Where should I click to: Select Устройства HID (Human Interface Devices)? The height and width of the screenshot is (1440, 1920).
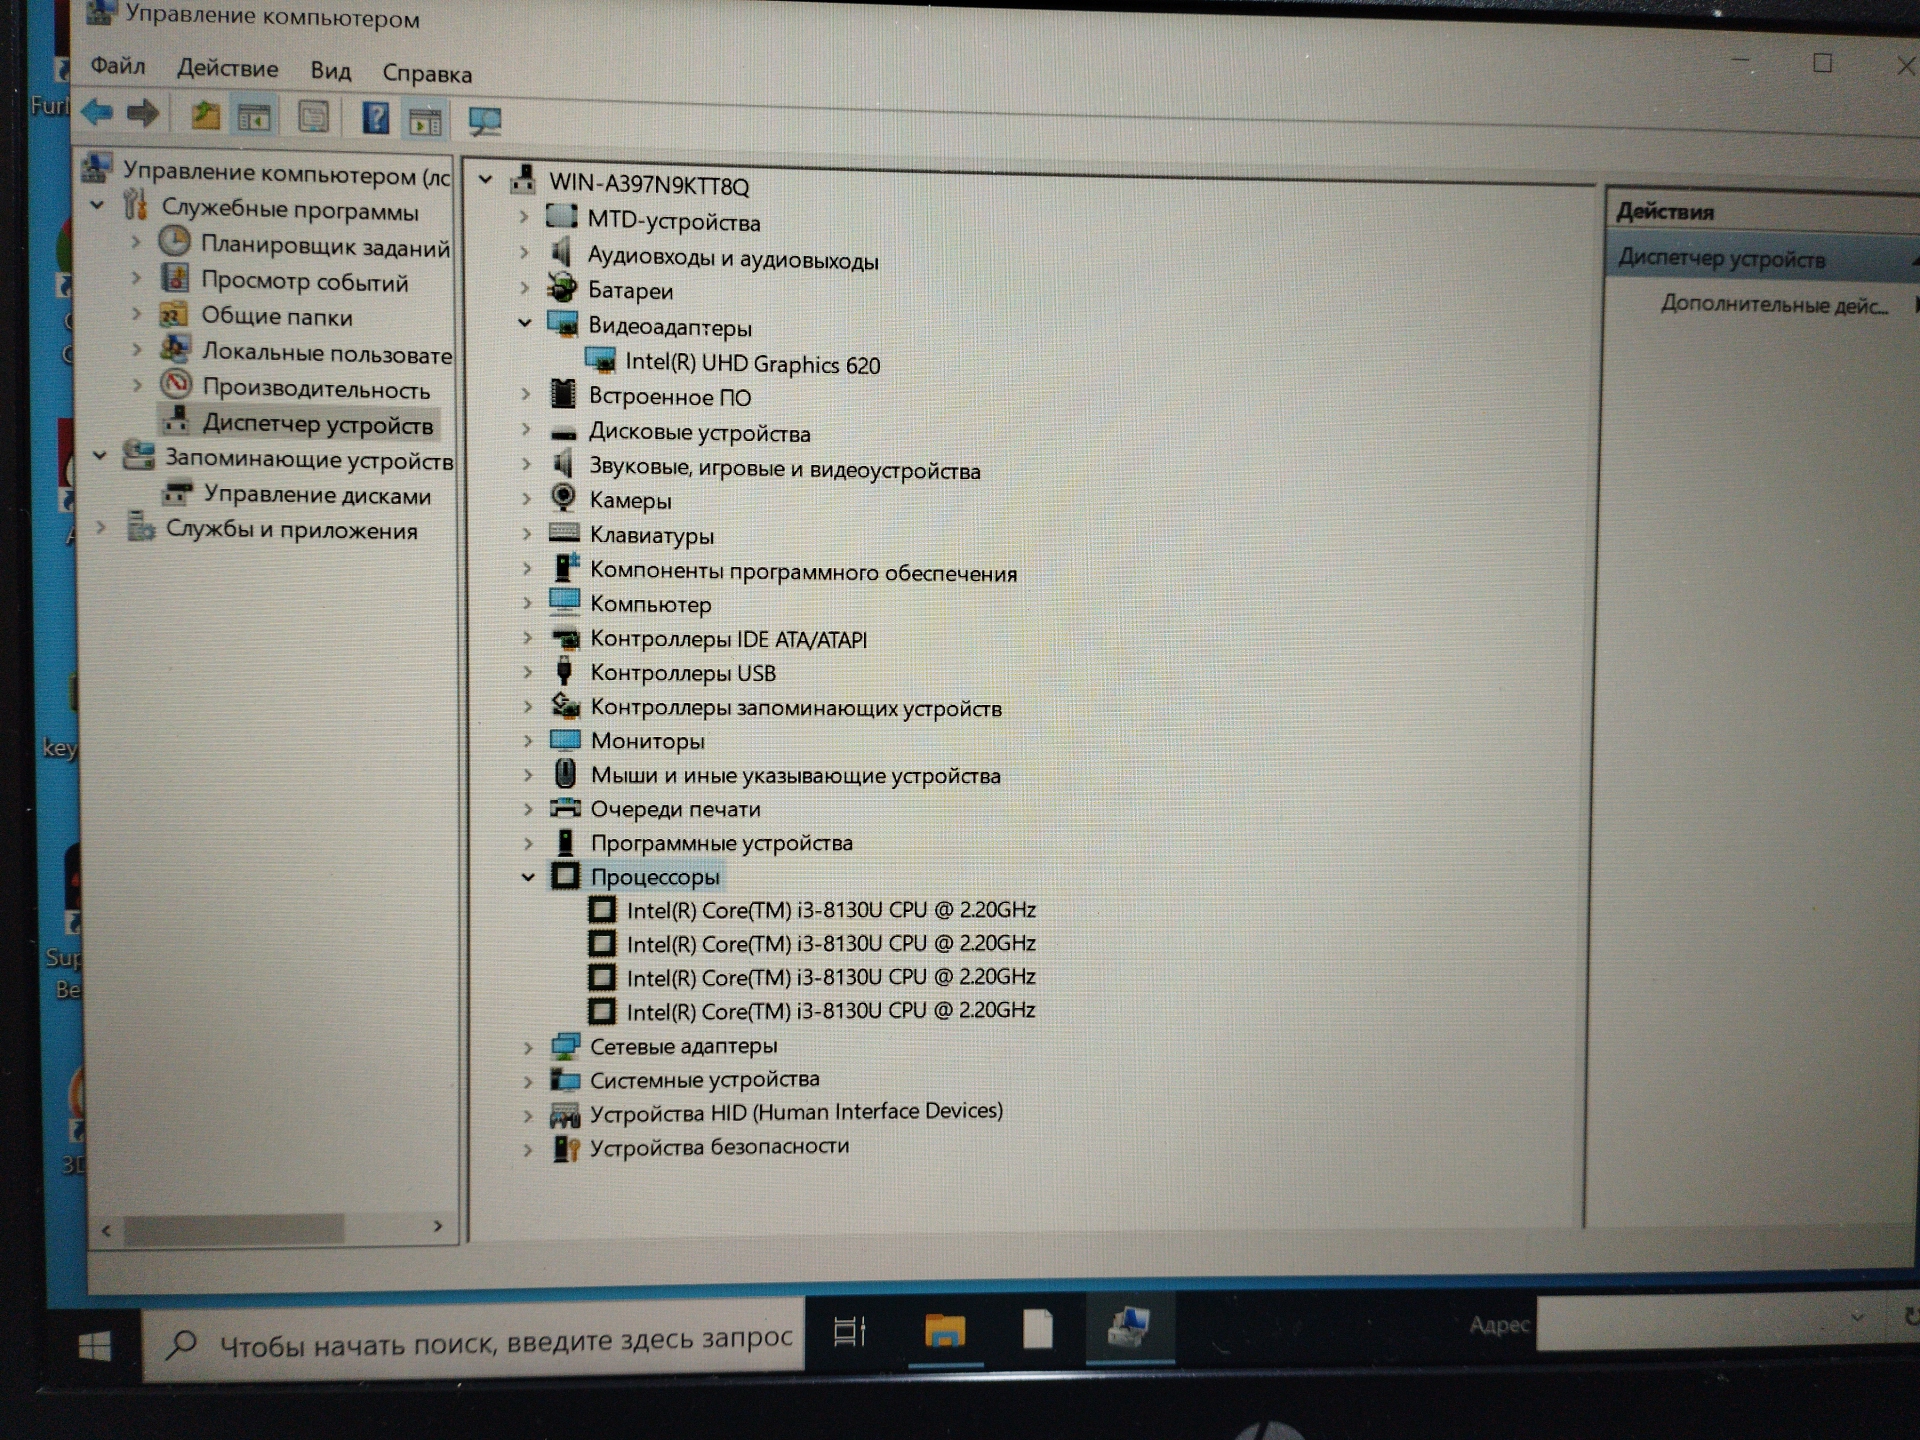(x=796, y=1112)
